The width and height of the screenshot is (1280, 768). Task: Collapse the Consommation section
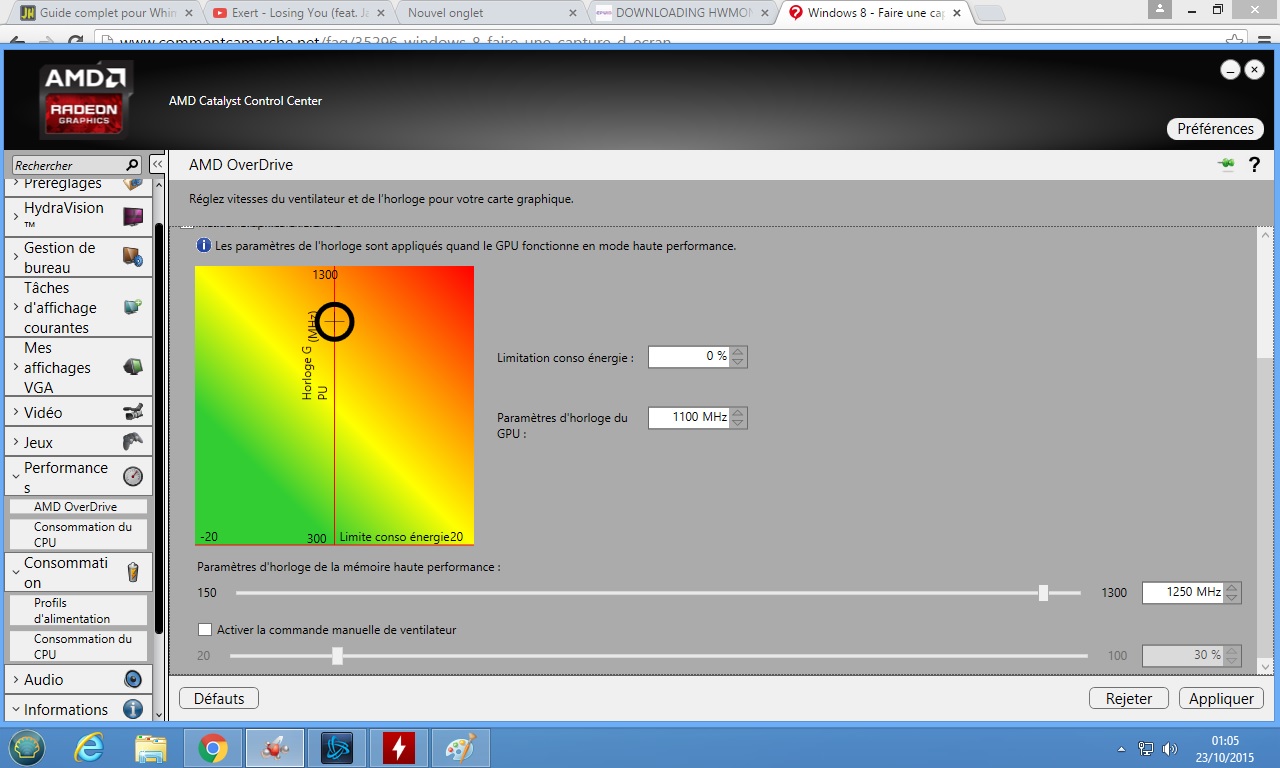click(16, 573)
